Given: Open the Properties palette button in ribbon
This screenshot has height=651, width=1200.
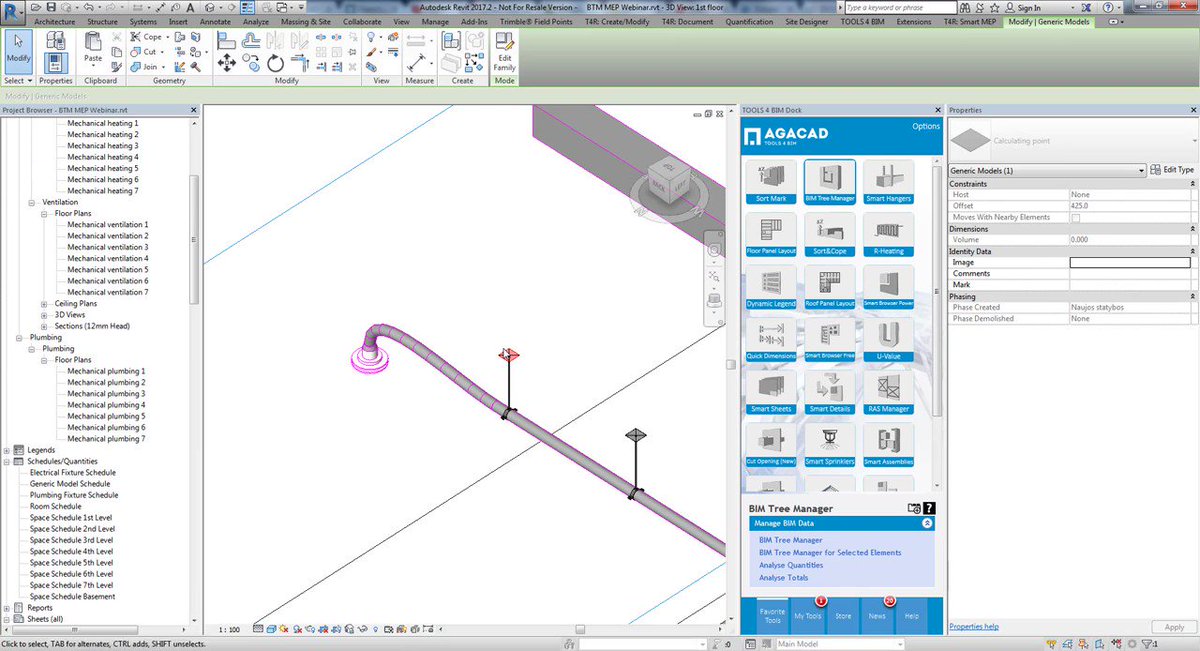Looking at the screenshot, I should [x=56, y=63].
